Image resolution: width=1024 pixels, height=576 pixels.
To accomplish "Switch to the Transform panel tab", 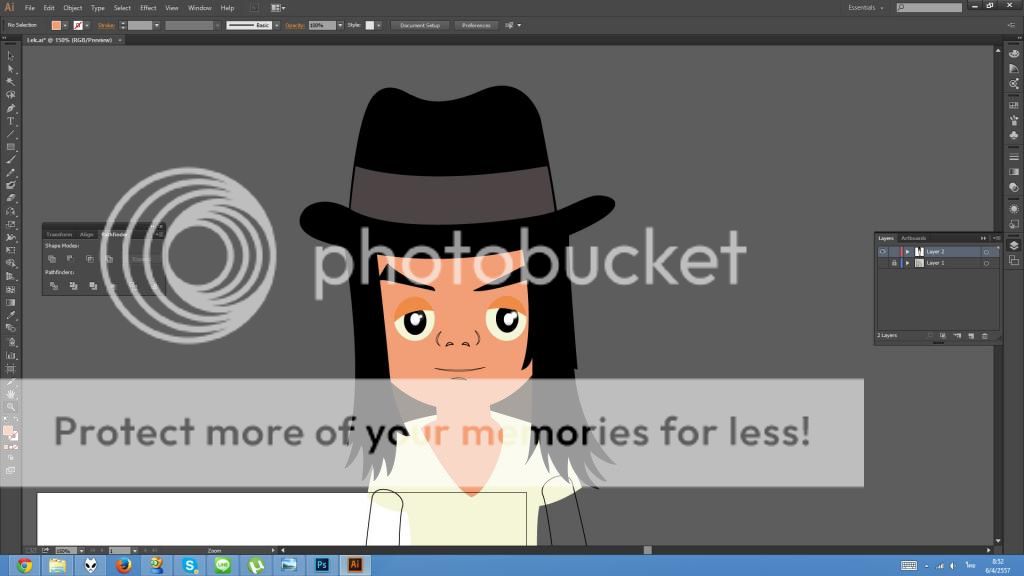I will pos(59,234).
